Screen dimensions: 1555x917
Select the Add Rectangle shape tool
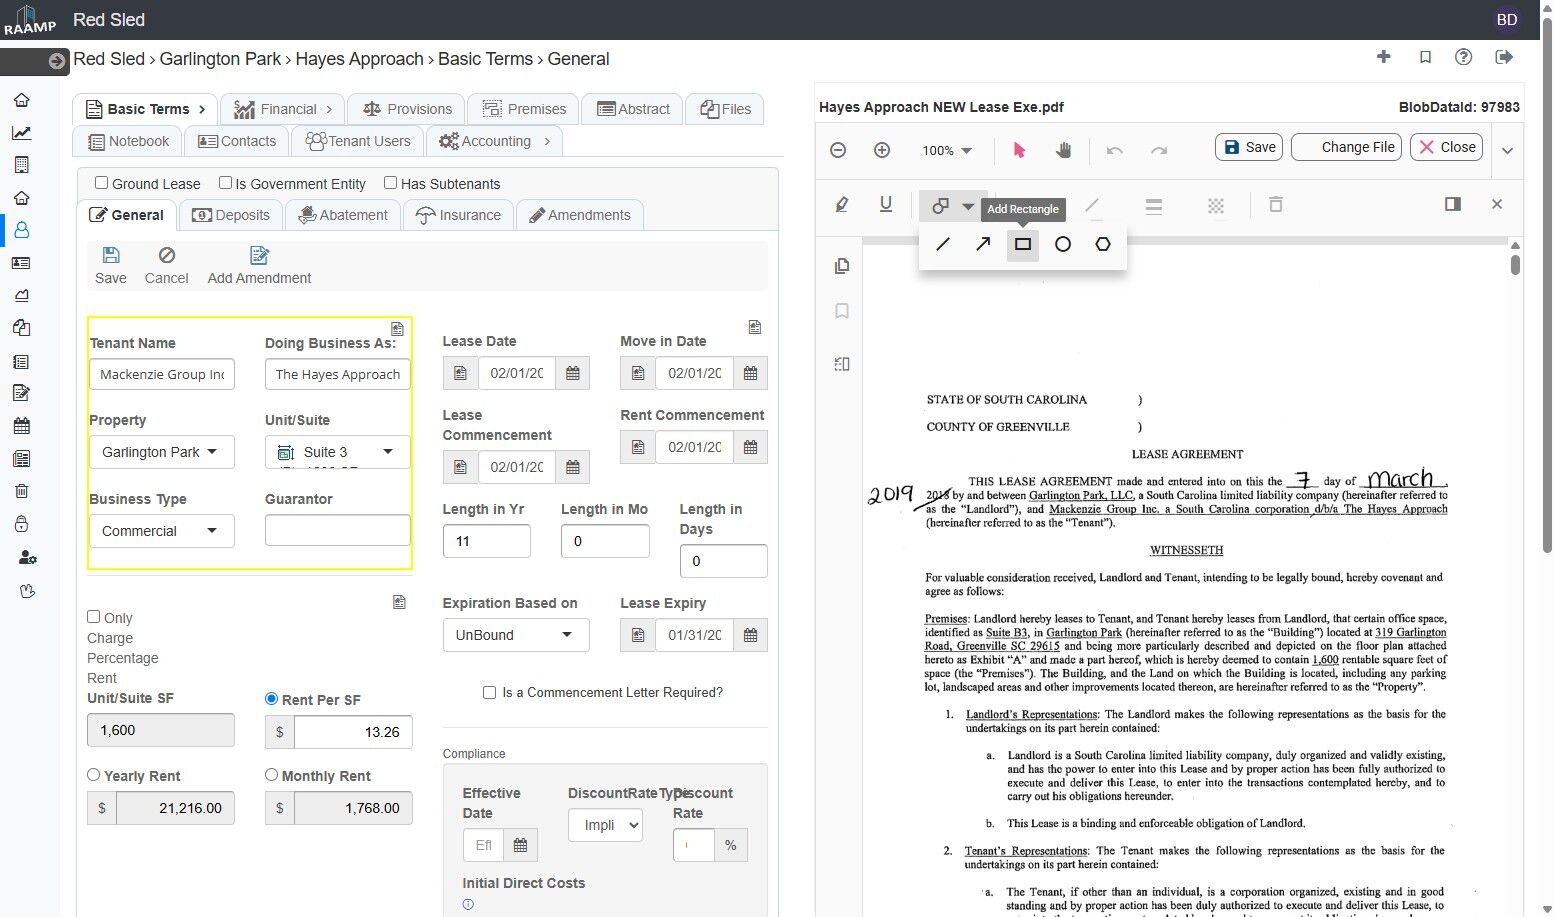pyautogui.click(x=1022, y=244)
